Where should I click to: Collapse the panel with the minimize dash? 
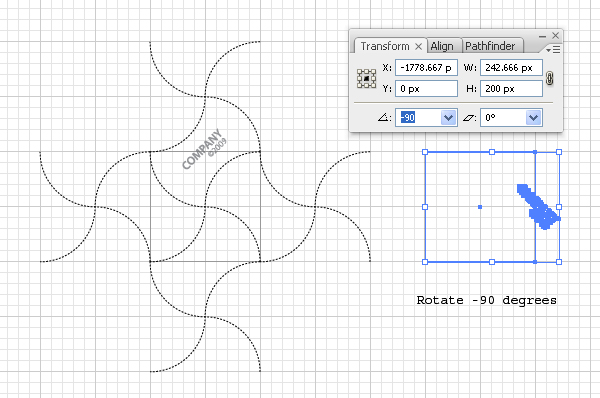tap(542, 36)
